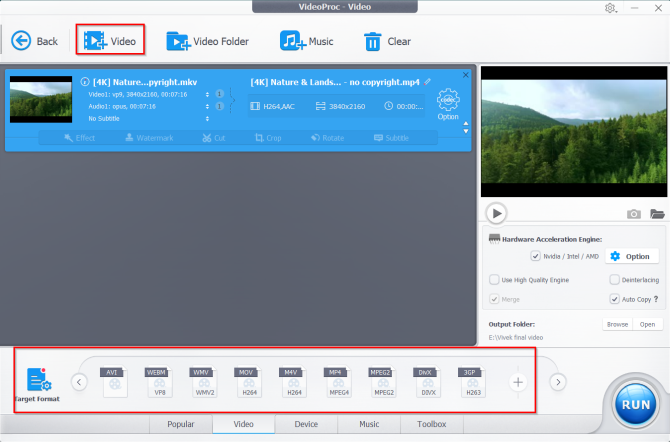The width and height of the screenshot is (670, 442).
Task: Add a Watermark to the video
Action: 149,138
